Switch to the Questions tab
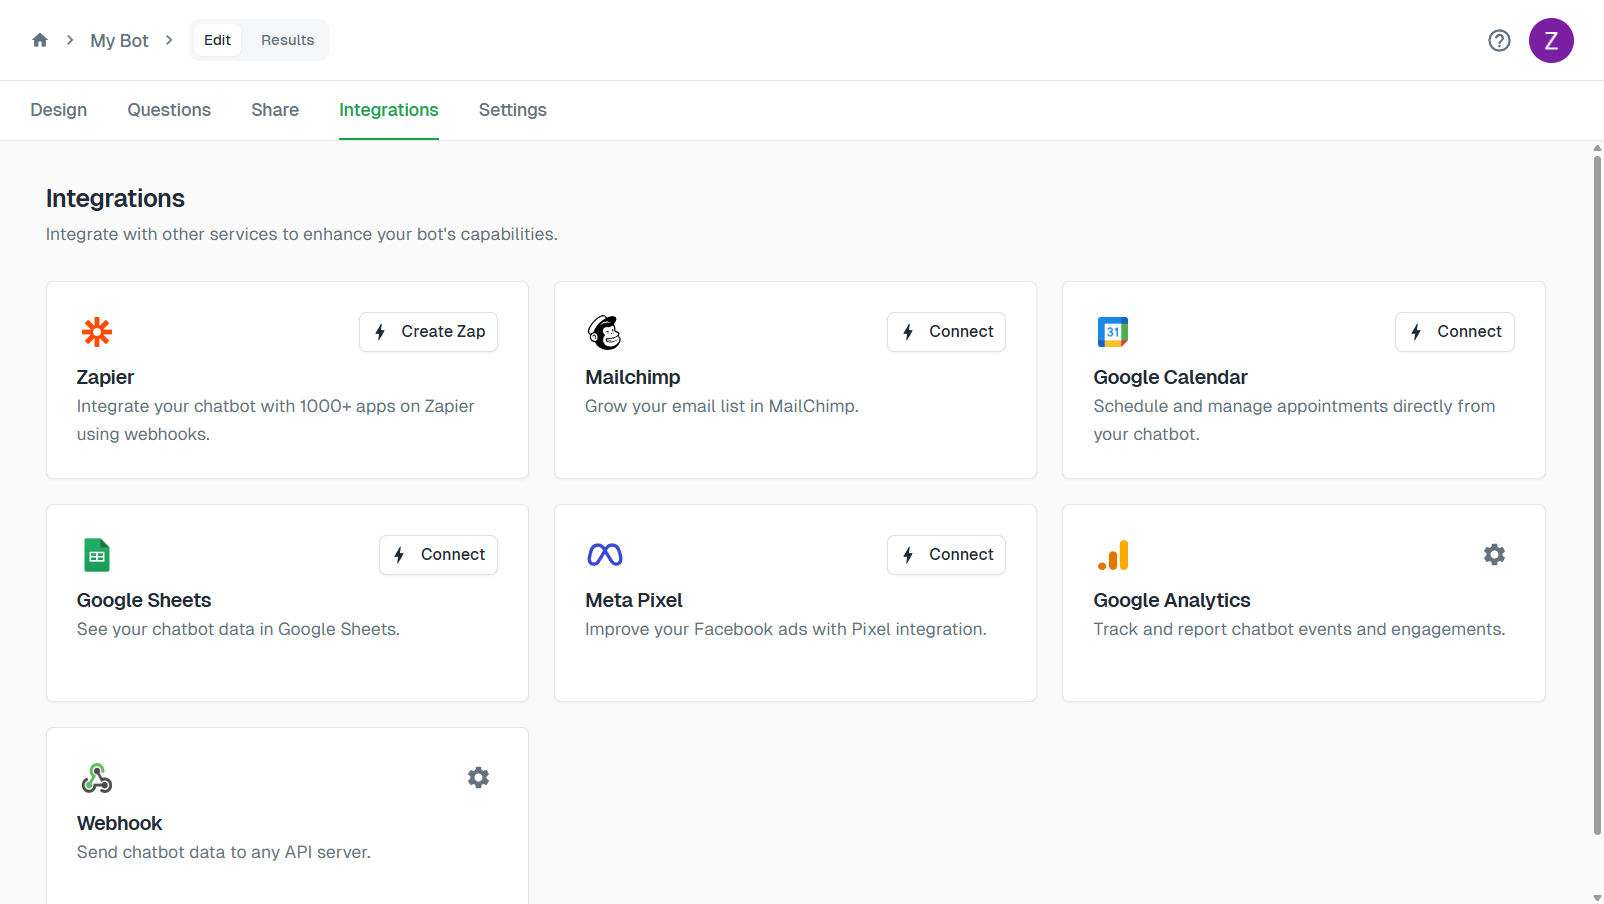This screenshot has height=904, width=1604. click(x=169, y=110)
